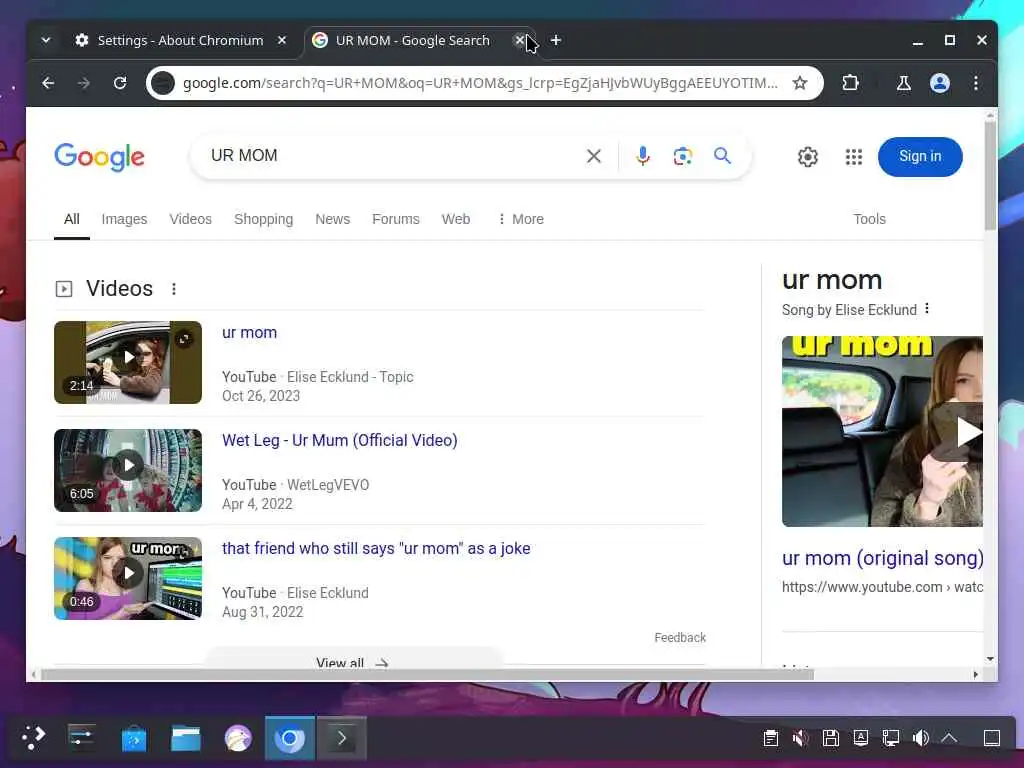The width and height of the screenshot is (1024, 768).
Task: Open options menu beside Videos heading
Action: point(174,289)
